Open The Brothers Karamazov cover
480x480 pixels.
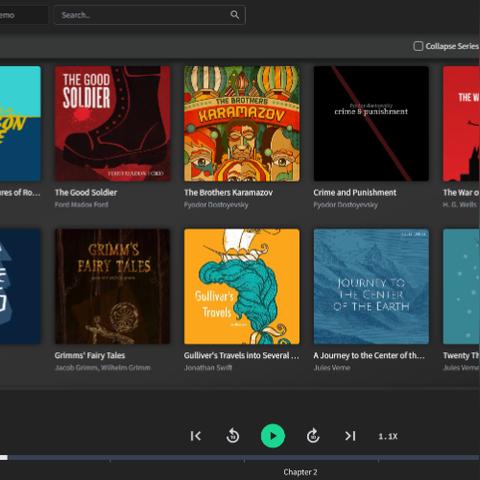(242, 124)
